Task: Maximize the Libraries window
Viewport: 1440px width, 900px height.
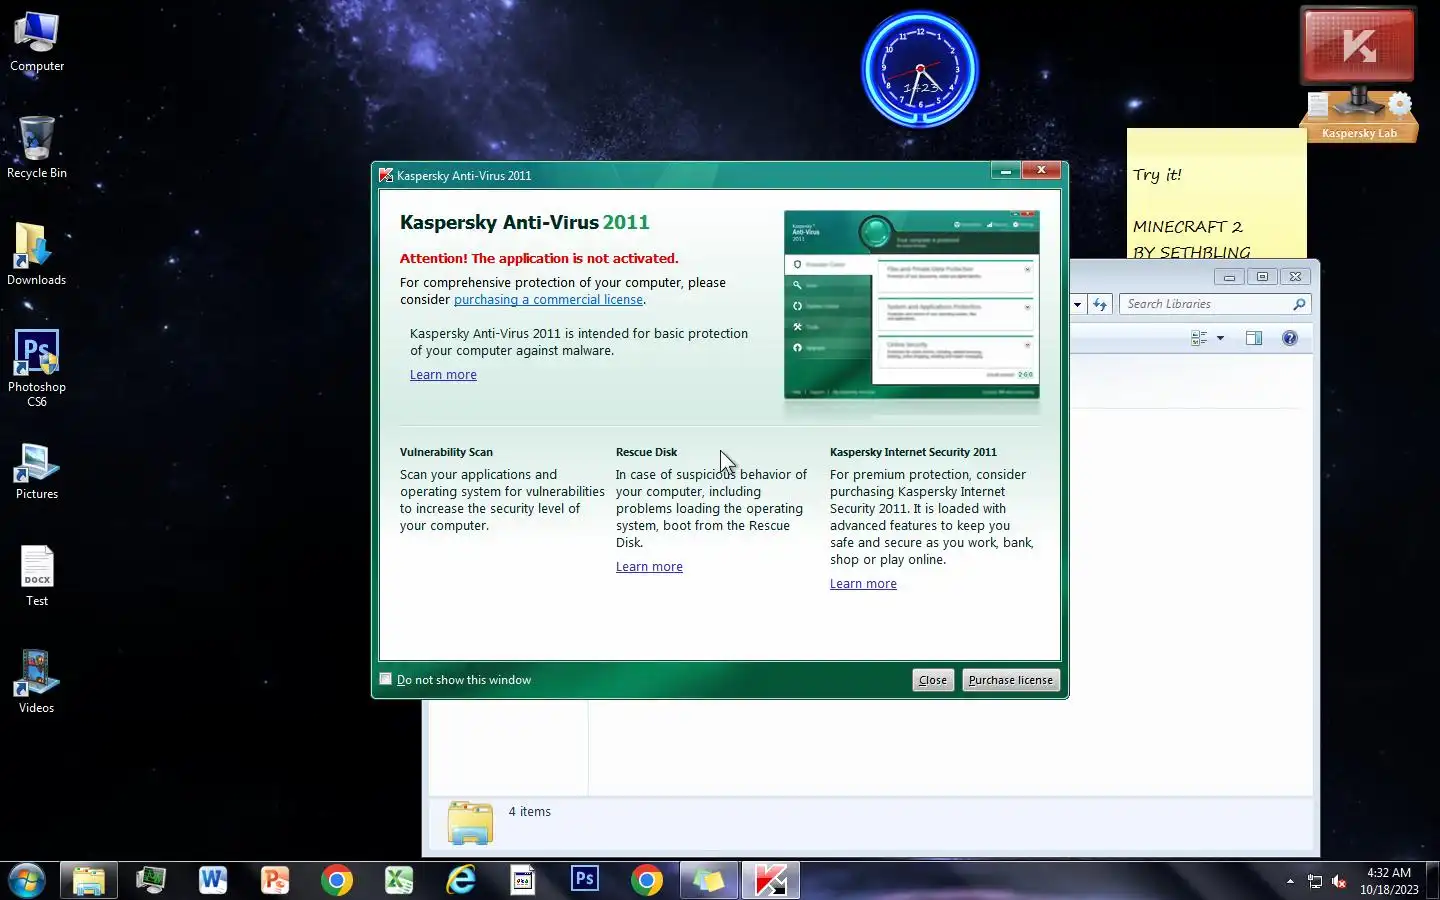Action: (x=1262, y=277)
